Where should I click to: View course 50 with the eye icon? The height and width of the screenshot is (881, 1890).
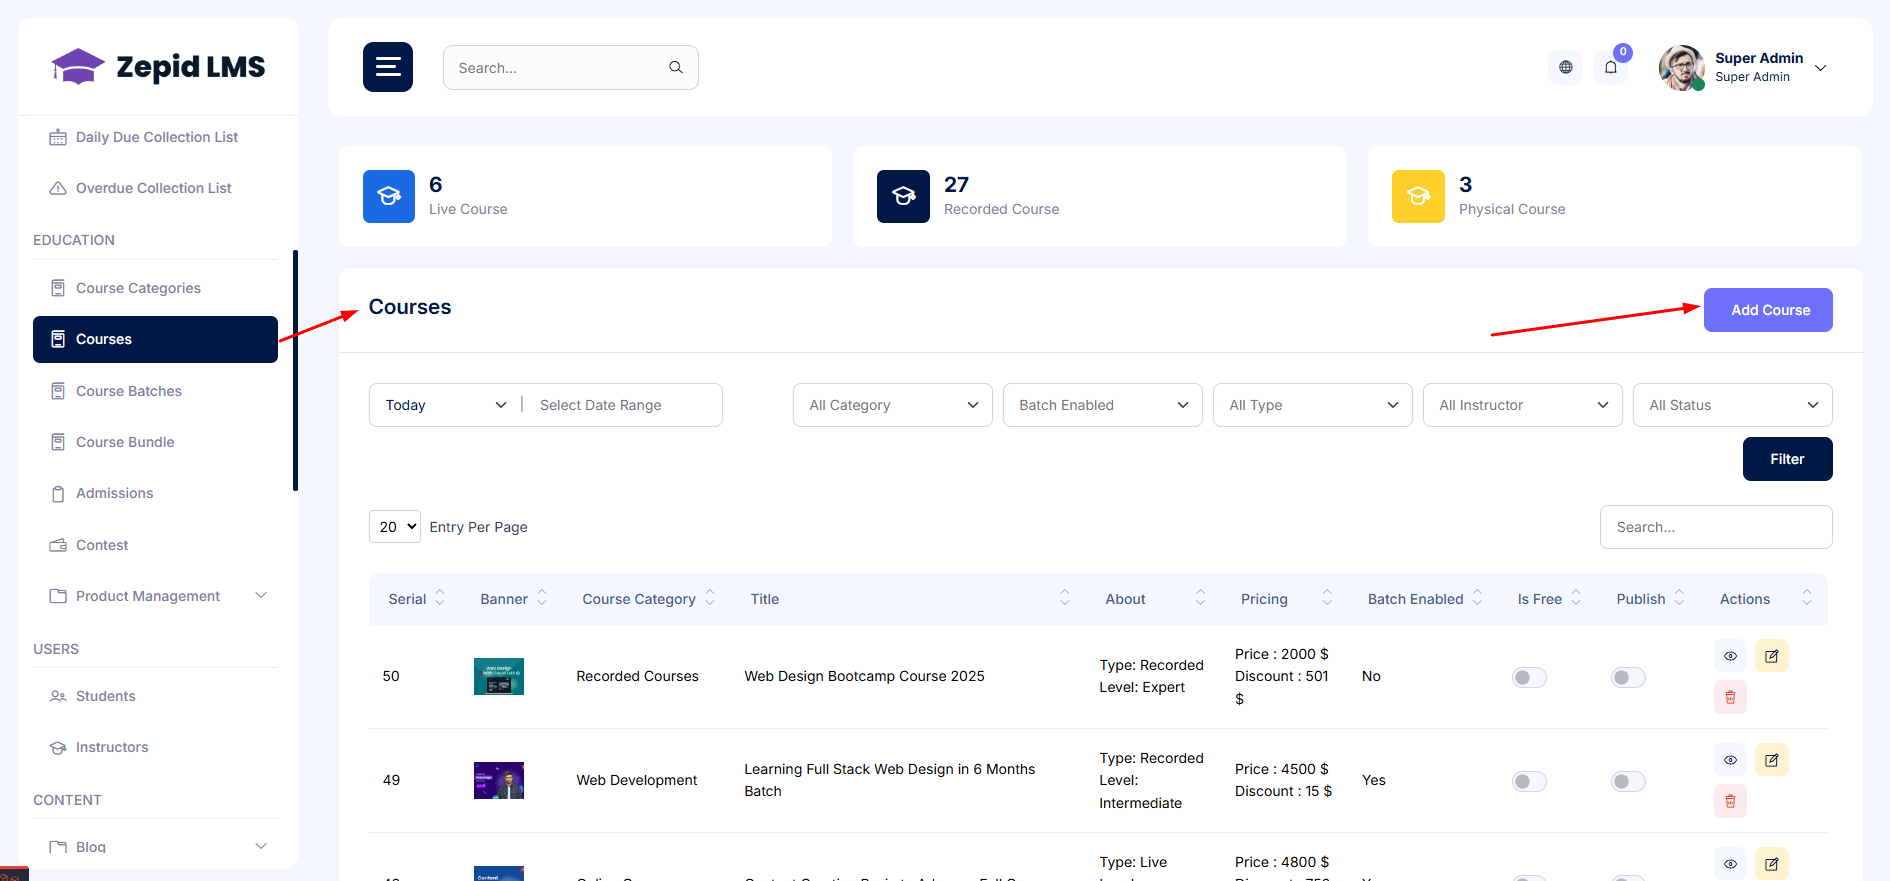pyautogui.click(x=1730, y=656)
